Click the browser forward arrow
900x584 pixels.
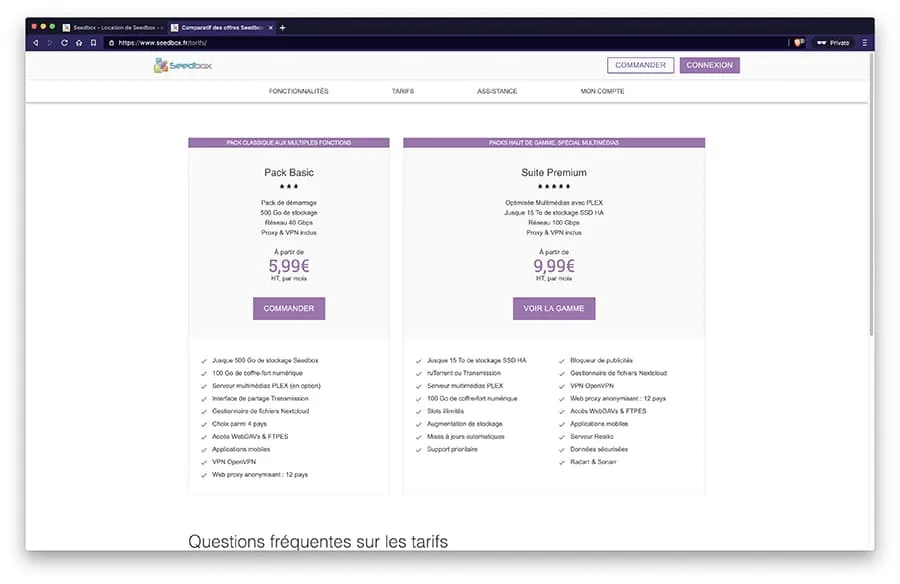tap(50, 43)
